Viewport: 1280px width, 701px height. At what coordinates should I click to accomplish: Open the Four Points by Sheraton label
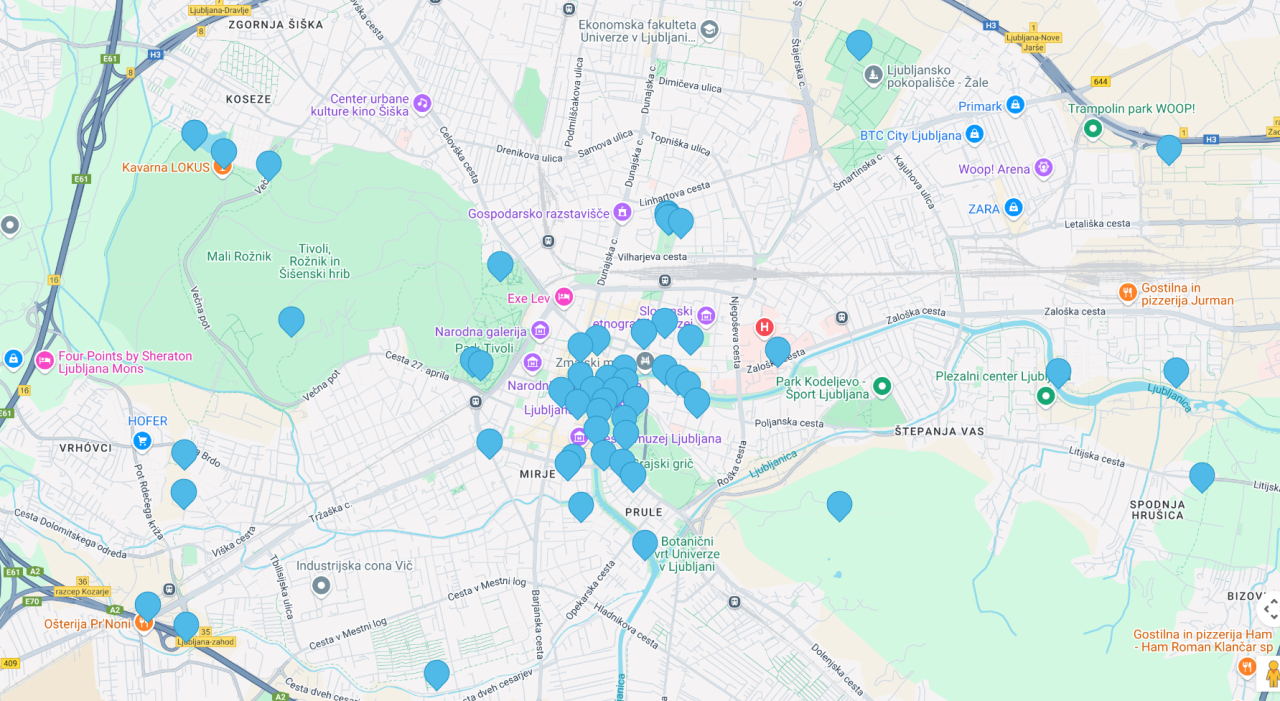pos(125,362)
